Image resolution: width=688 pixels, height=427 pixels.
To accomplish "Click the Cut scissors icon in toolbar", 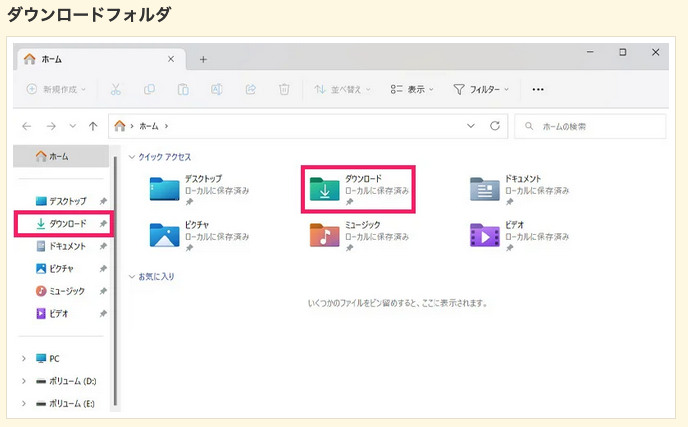I will click(x=115, y=90).
